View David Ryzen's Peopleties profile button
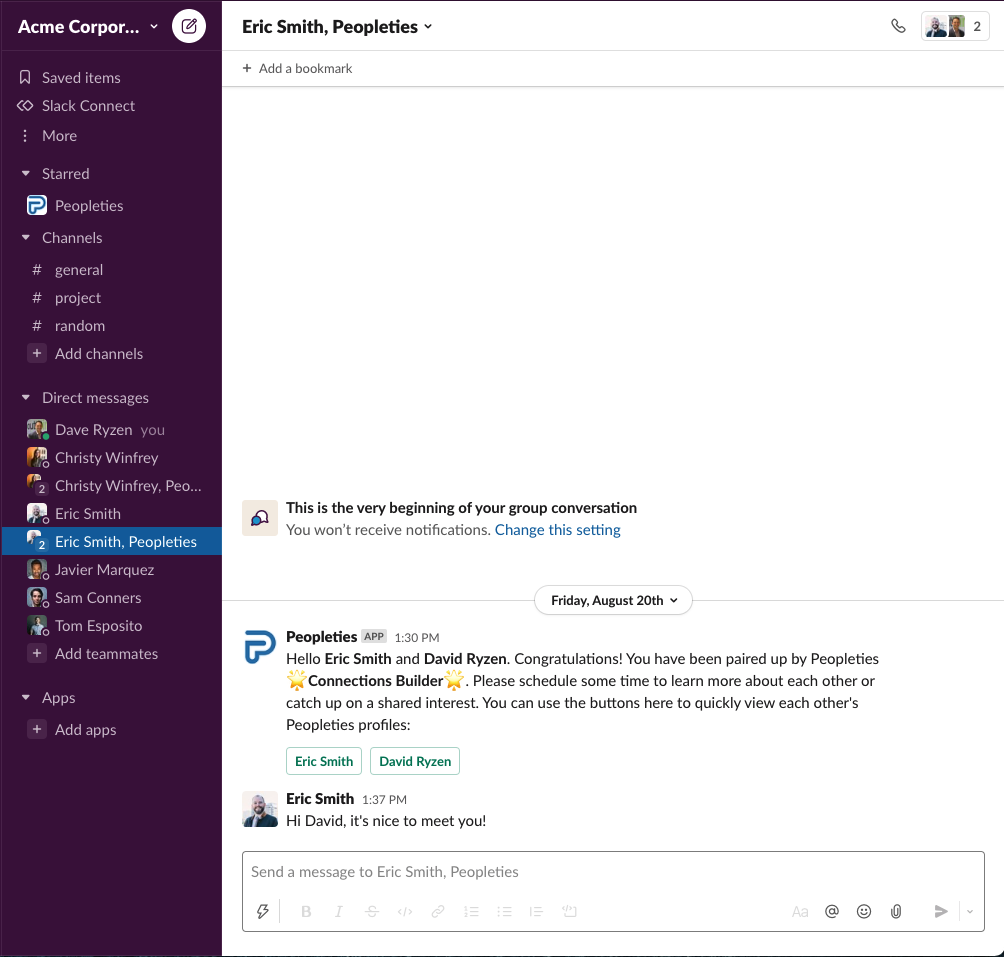This screenshot has height=957, width=1004. (x=415, y=761)
